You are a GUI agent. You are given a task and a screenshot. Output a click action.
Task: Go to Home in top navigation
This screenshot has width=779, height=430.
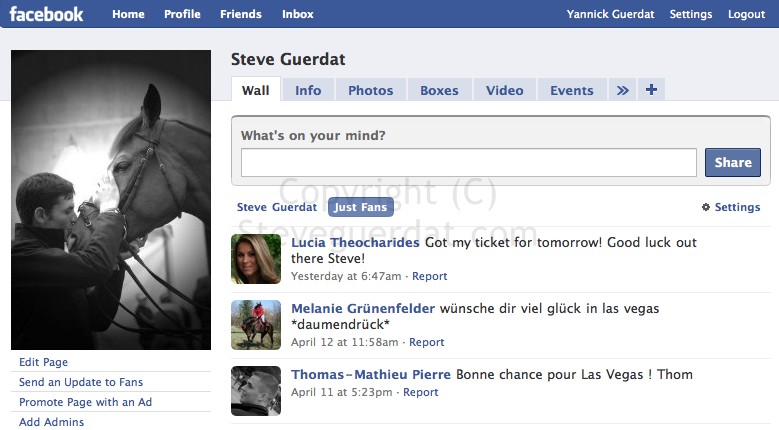coord(128,14)
